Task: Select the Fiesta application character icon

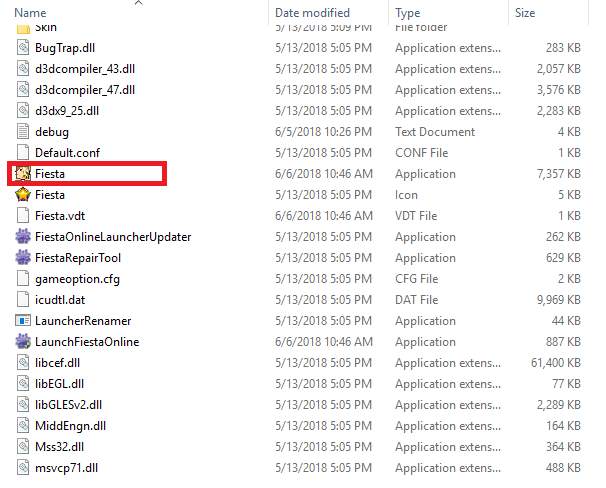Action: click(x=23, y=174)
